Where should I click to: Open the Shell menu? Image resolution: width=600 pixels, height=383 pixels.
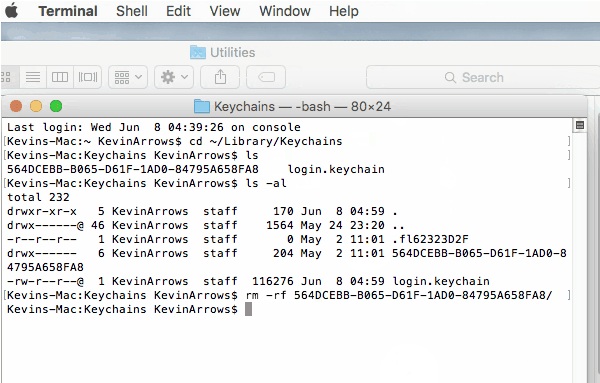(x=132, y=11)
